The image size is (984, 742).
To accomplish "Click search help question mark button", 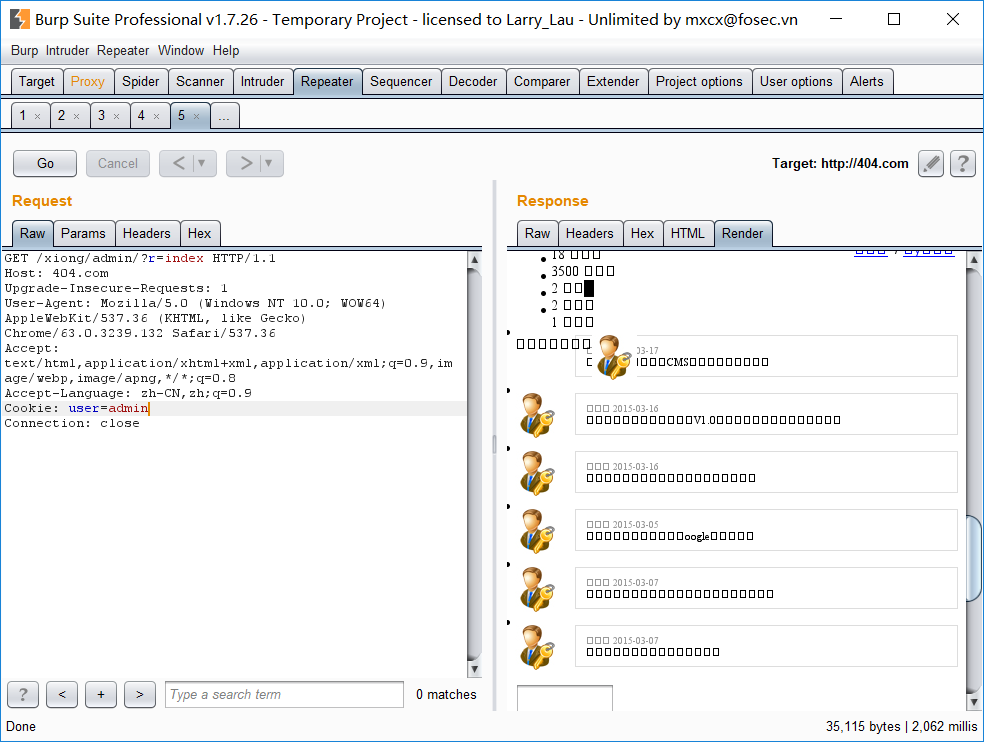I will pyautogui.click(x=23, y=694).
